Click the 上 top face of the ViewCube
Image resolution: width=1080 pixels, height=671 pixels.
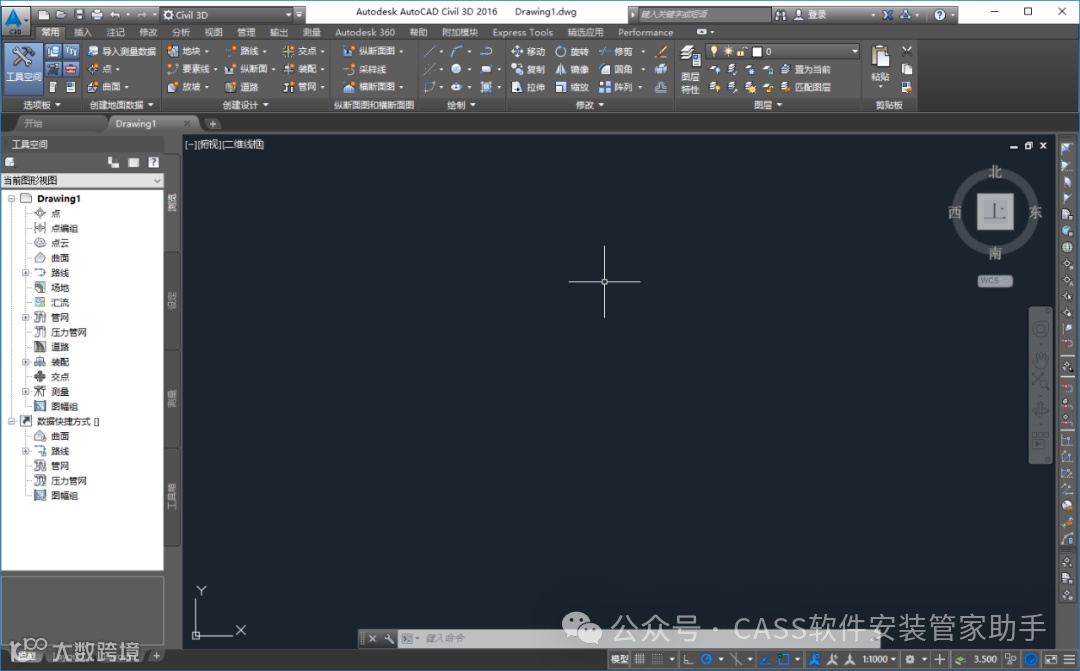coord(995,211)
